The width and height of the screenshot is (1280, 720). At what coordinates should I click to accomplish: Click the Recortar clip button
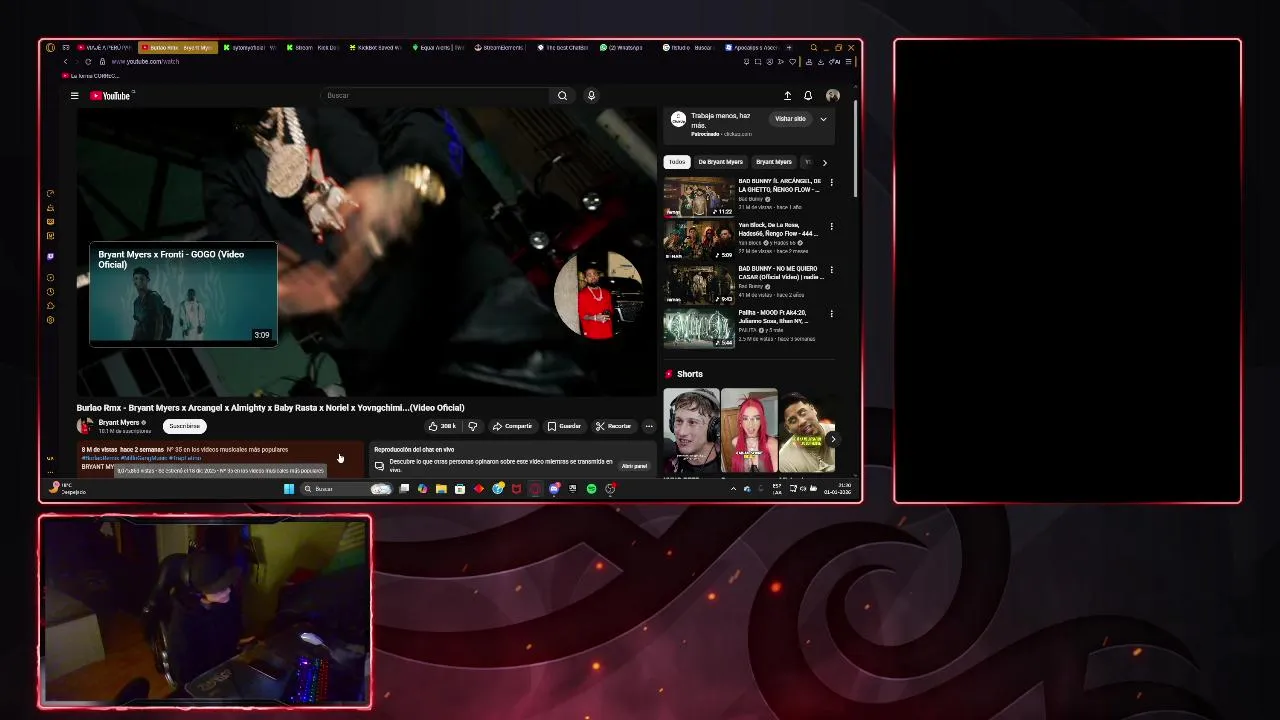coord(613,426)
